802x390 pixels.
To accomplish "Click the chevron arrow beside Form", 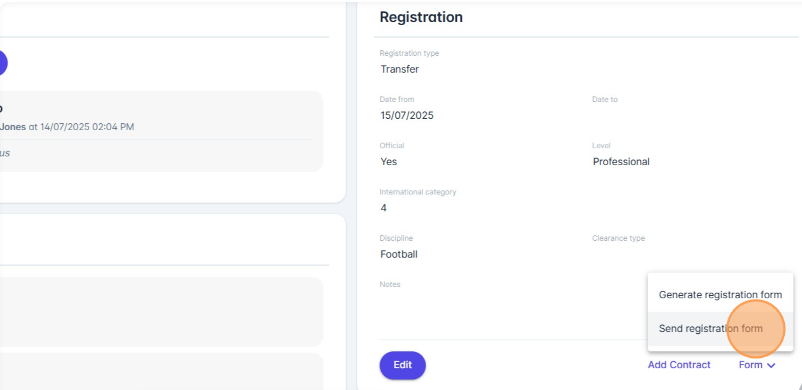I will click(771, 365).
